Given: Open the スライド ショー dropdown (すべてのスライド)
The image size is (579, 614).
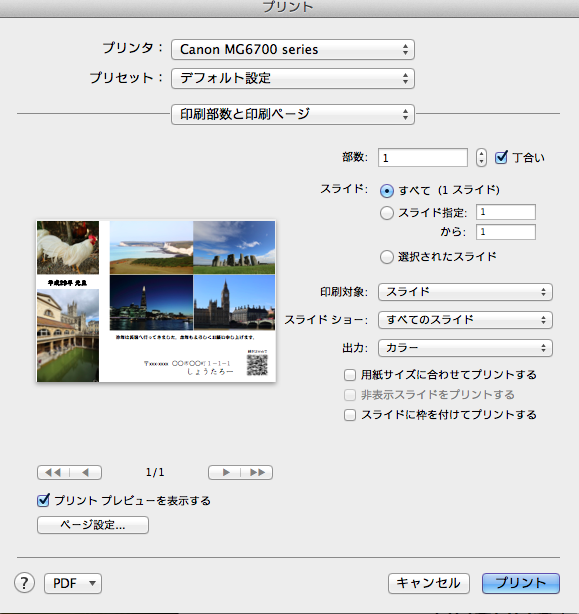Looking at the screenshot, I should [x=465, y=320].
